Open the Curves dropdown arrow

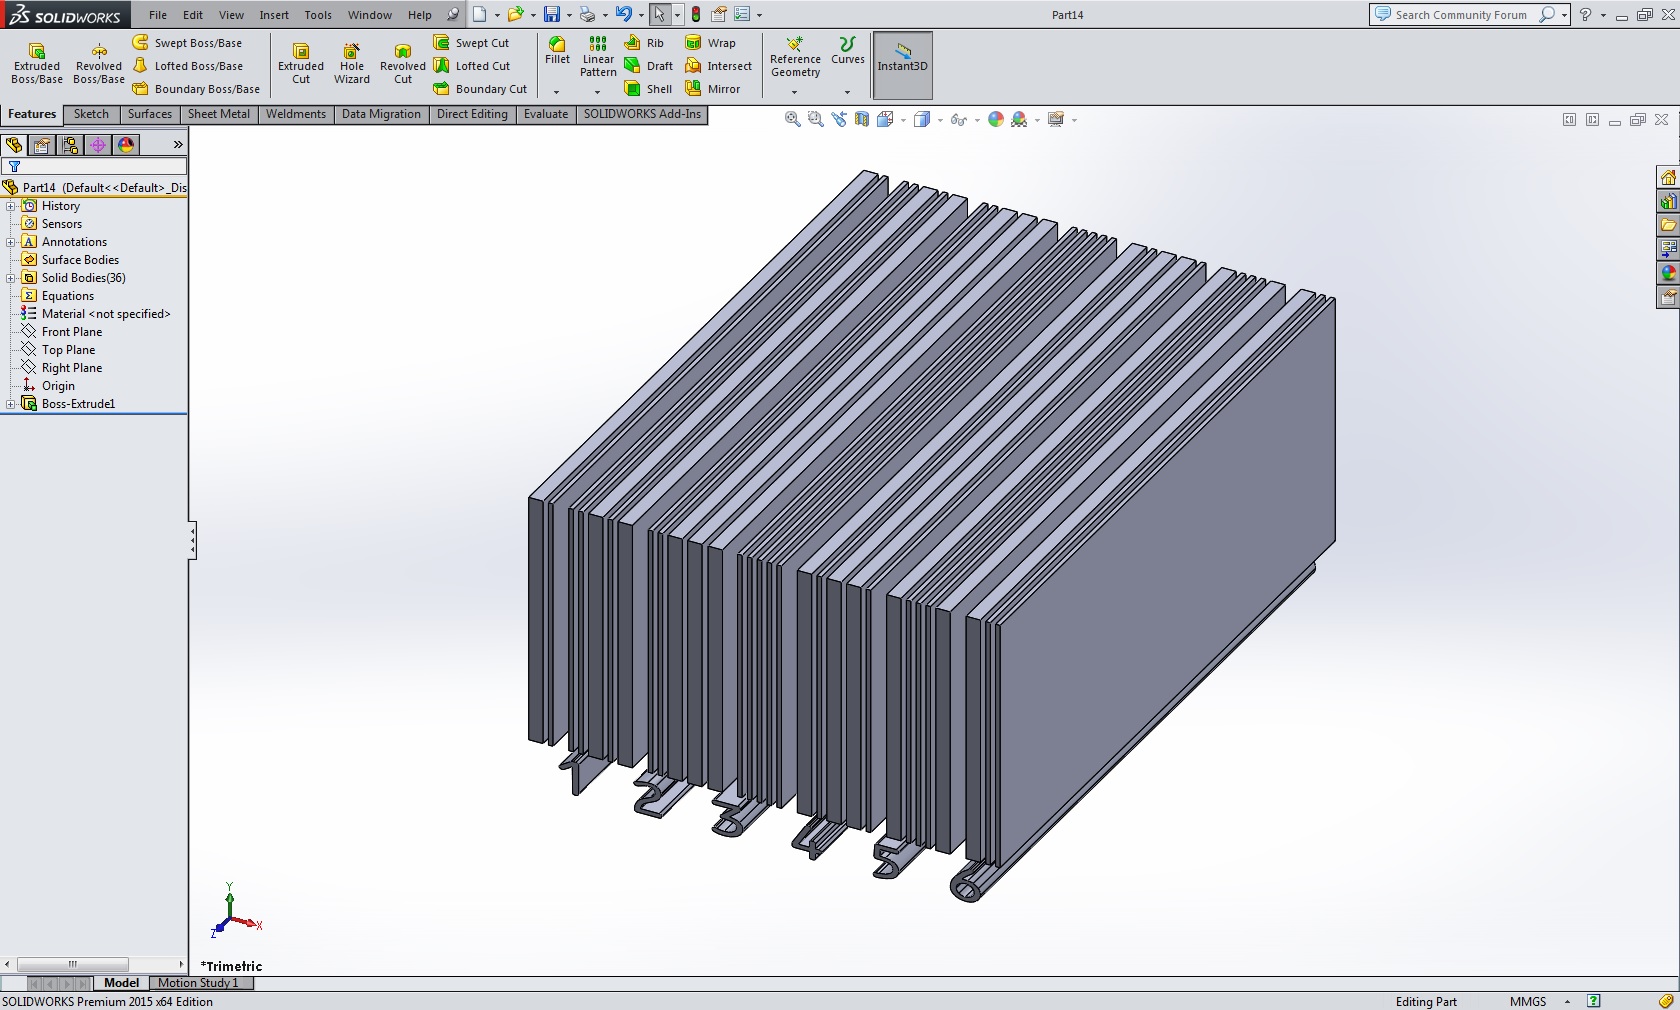847,92
